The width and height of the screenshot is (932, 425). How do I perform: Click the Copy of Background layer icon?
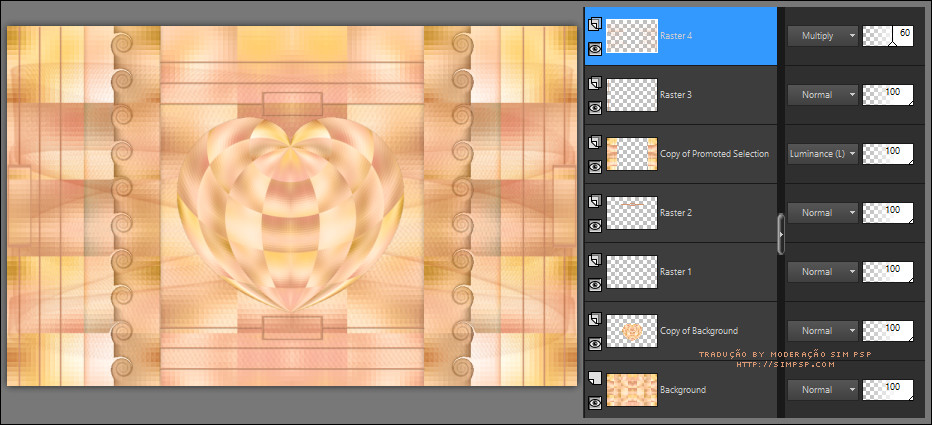595,320
